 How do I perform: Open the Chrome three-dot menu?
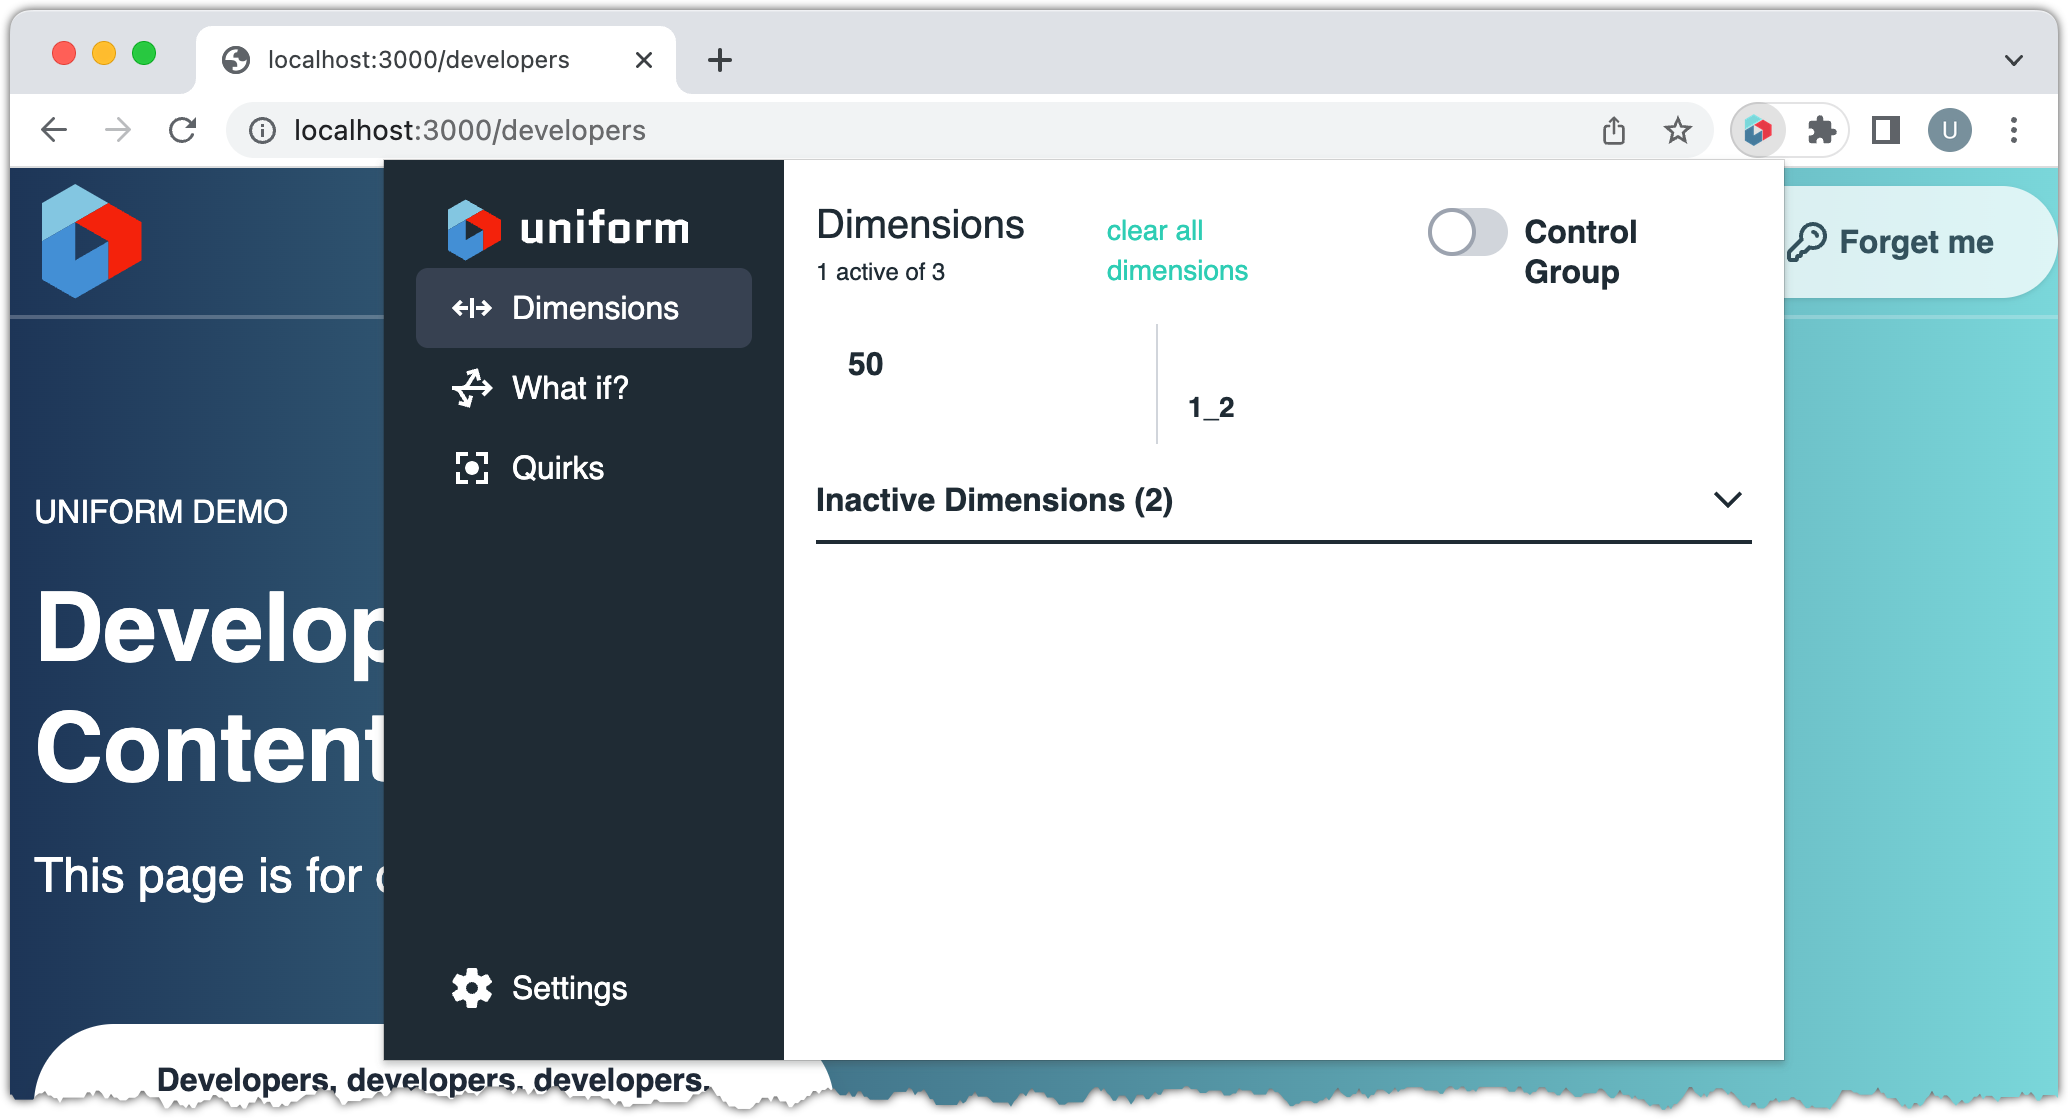2013,130
